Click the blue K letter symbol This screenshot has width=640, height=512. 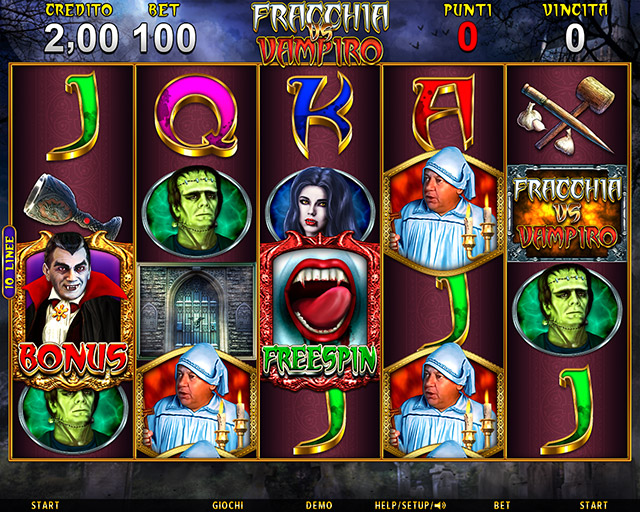coord(320,115)
